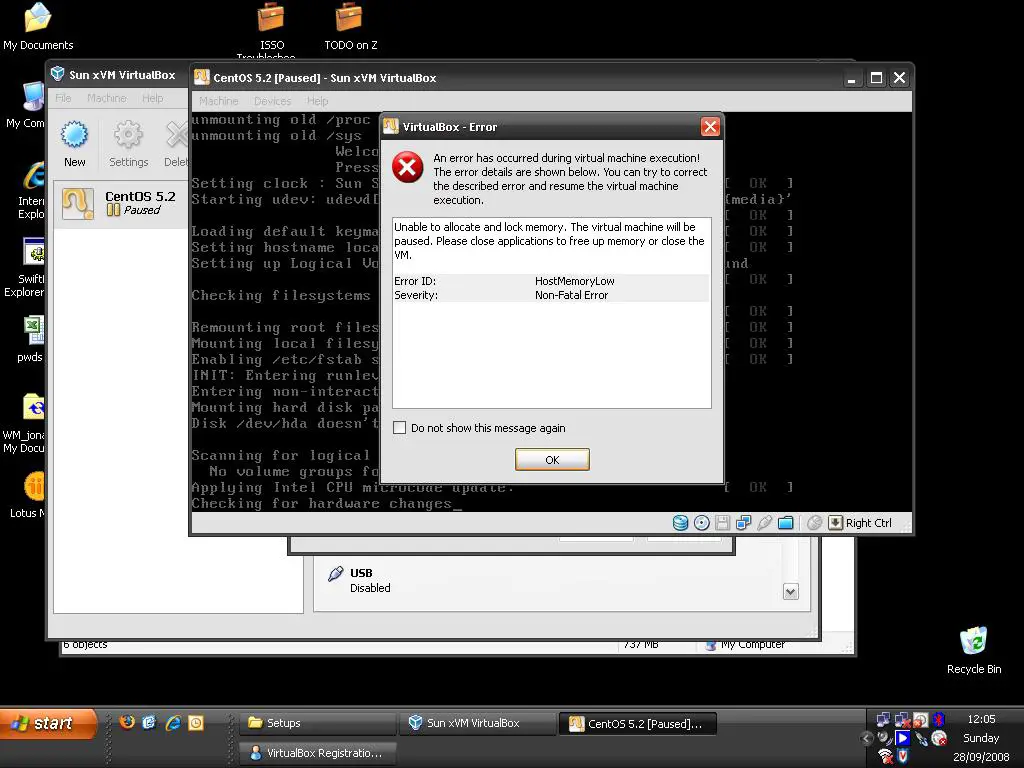Click the CD/DVD drive status icon
This screenshot has height=768, width=1024.
tap(702, 523)
